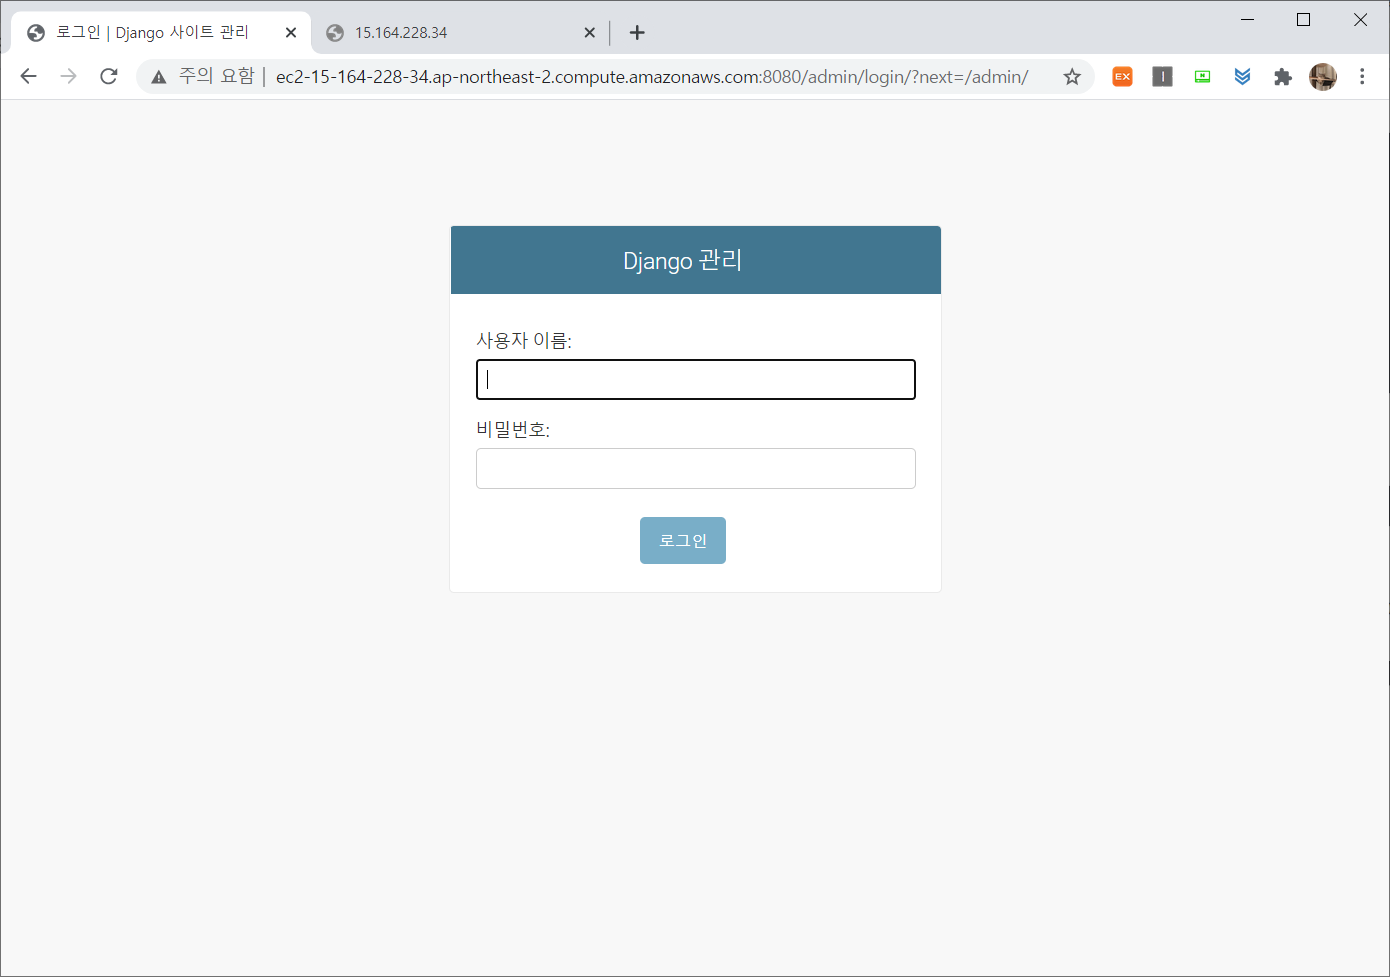Open the Extensions puzzle piece menu
This screenshot has height=977, width=1390.
point(1282,77)
